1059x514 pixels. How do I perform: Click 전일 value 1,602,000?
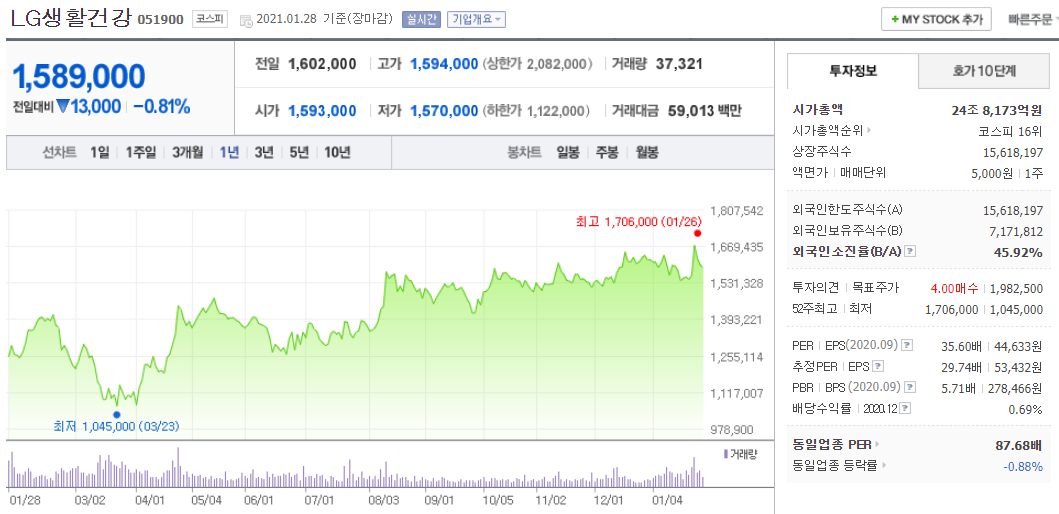pyautogui.click(x=322, y=64)
